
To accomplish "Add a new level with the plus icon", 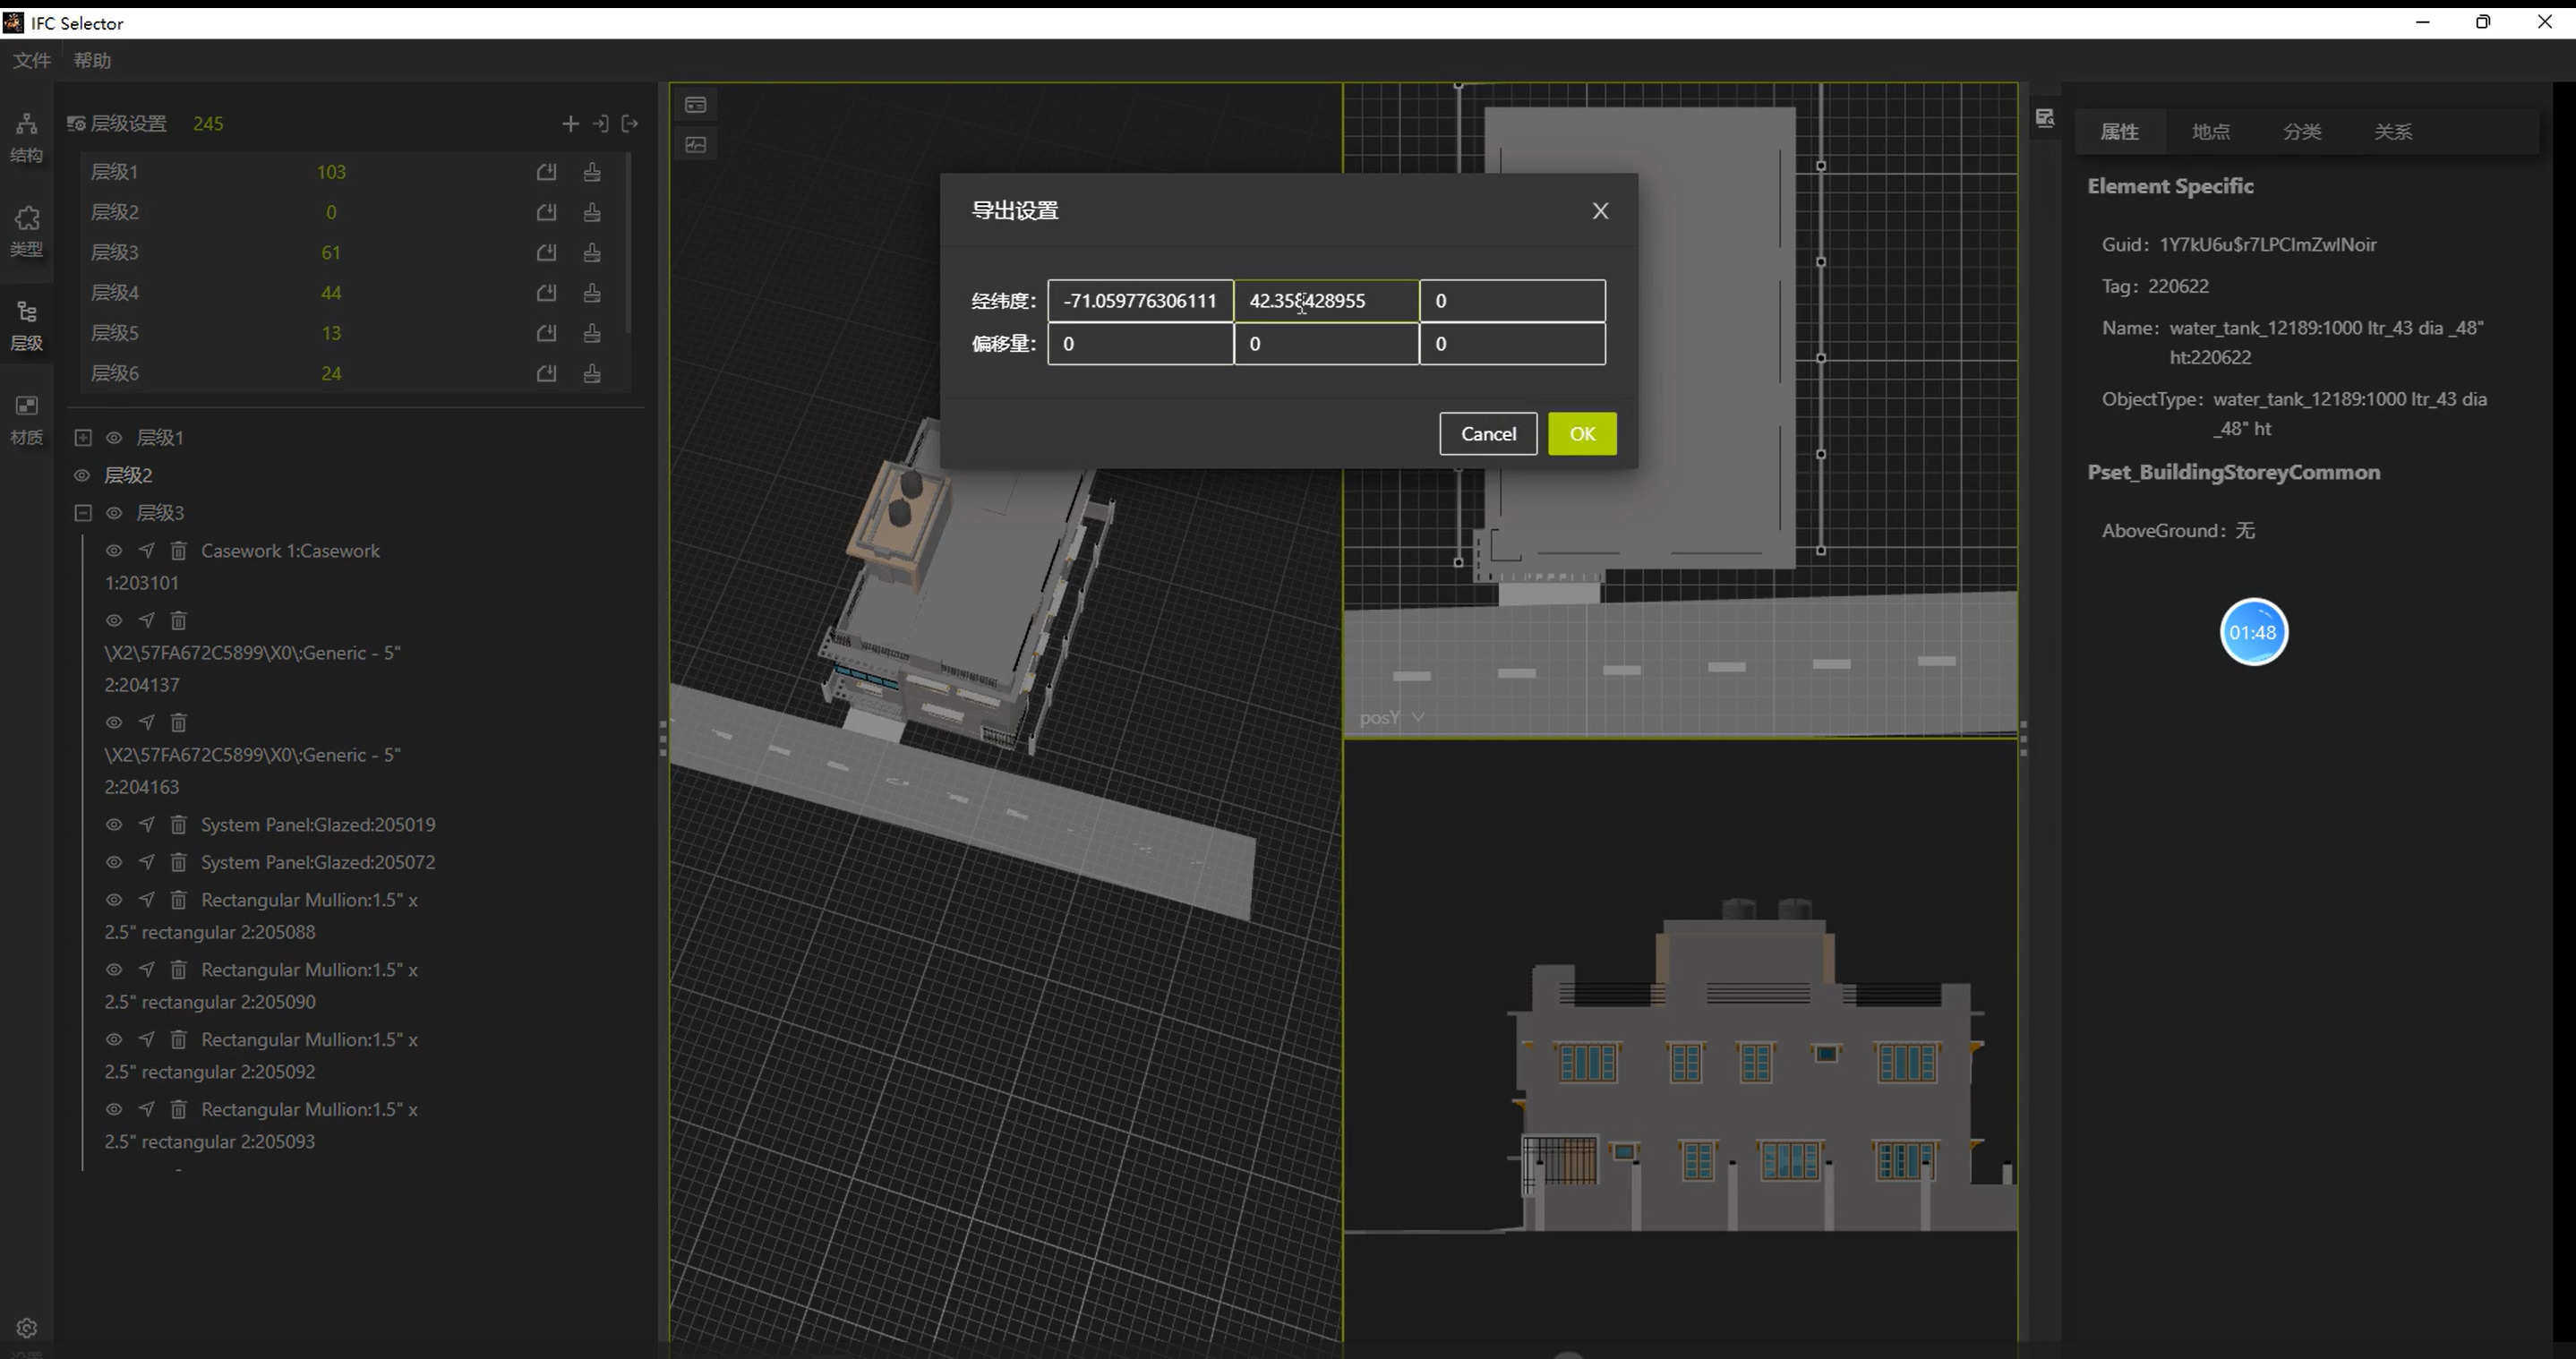I will [x=570, y=123].
